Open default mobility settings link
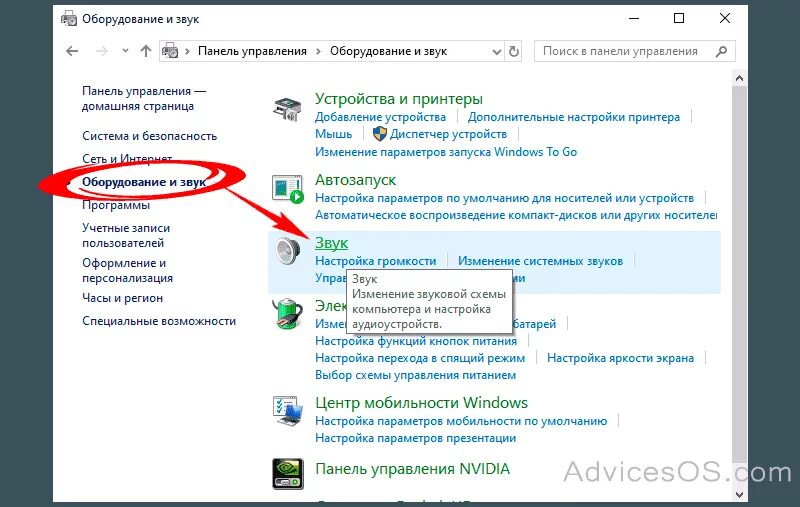The height and width of the screenshot is (507, 800). (x=461, y=421)
